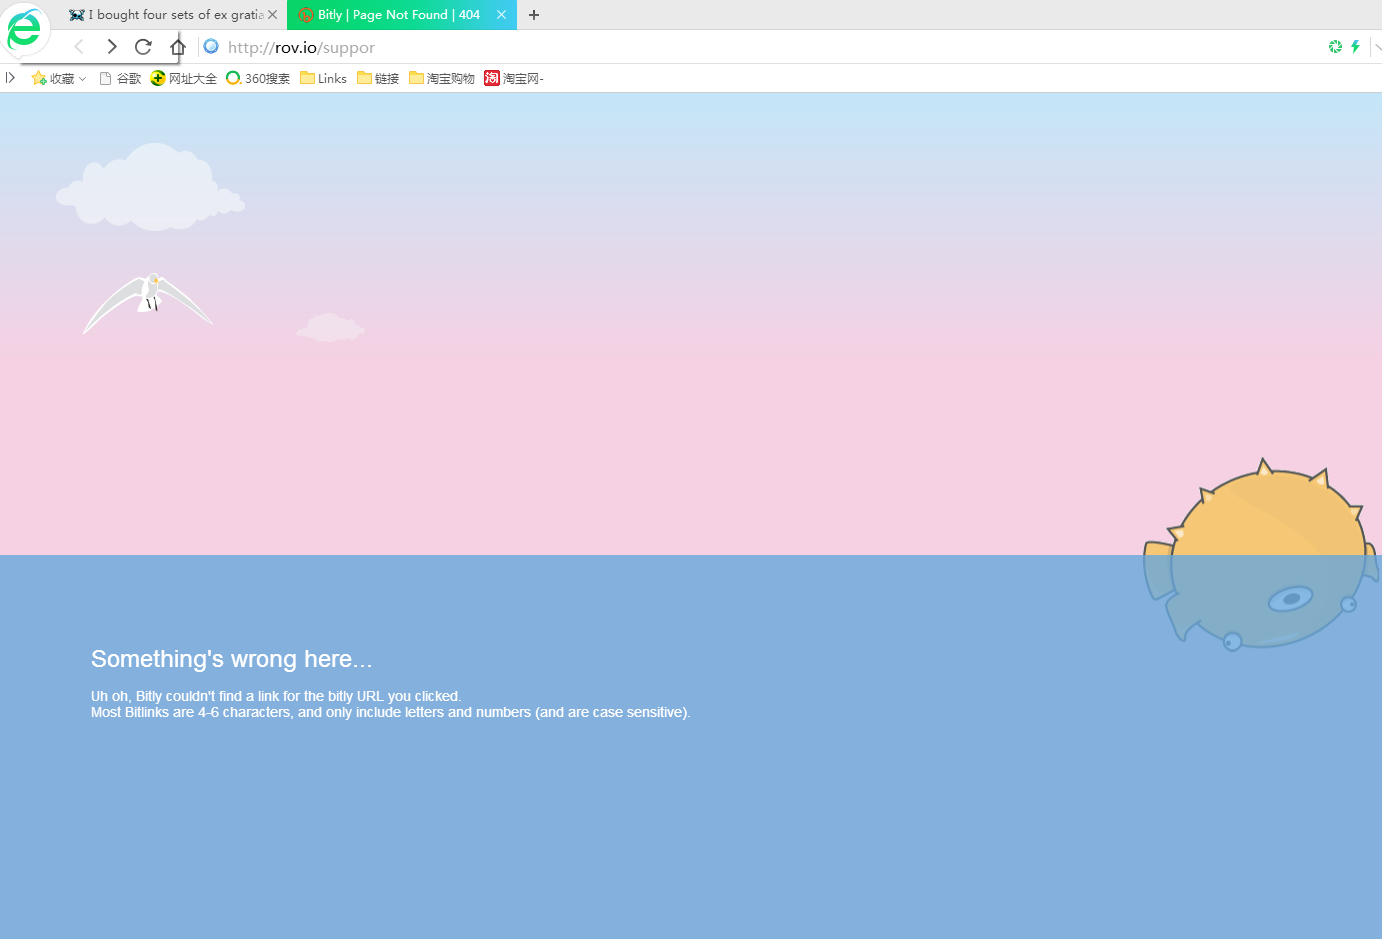Click the site info icon in address bar
Screen dimensions: 1382x939
[211, 47]
